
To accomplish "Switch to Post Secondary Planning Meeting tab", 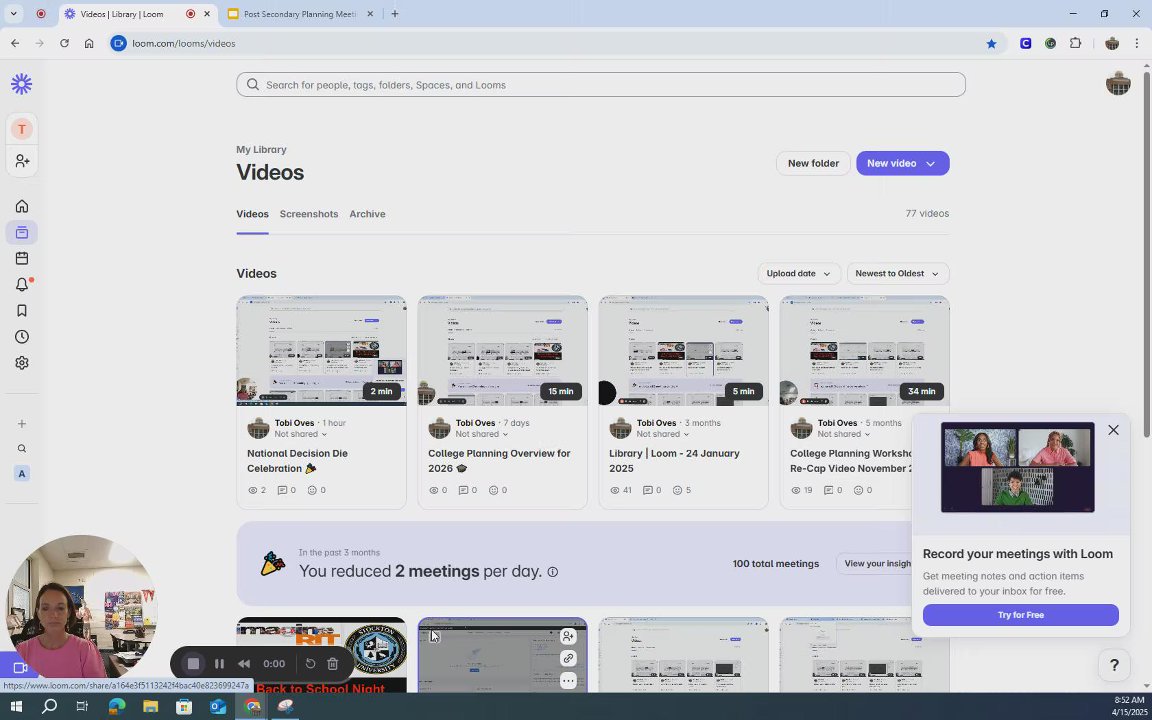I will (x=300, y=14).
